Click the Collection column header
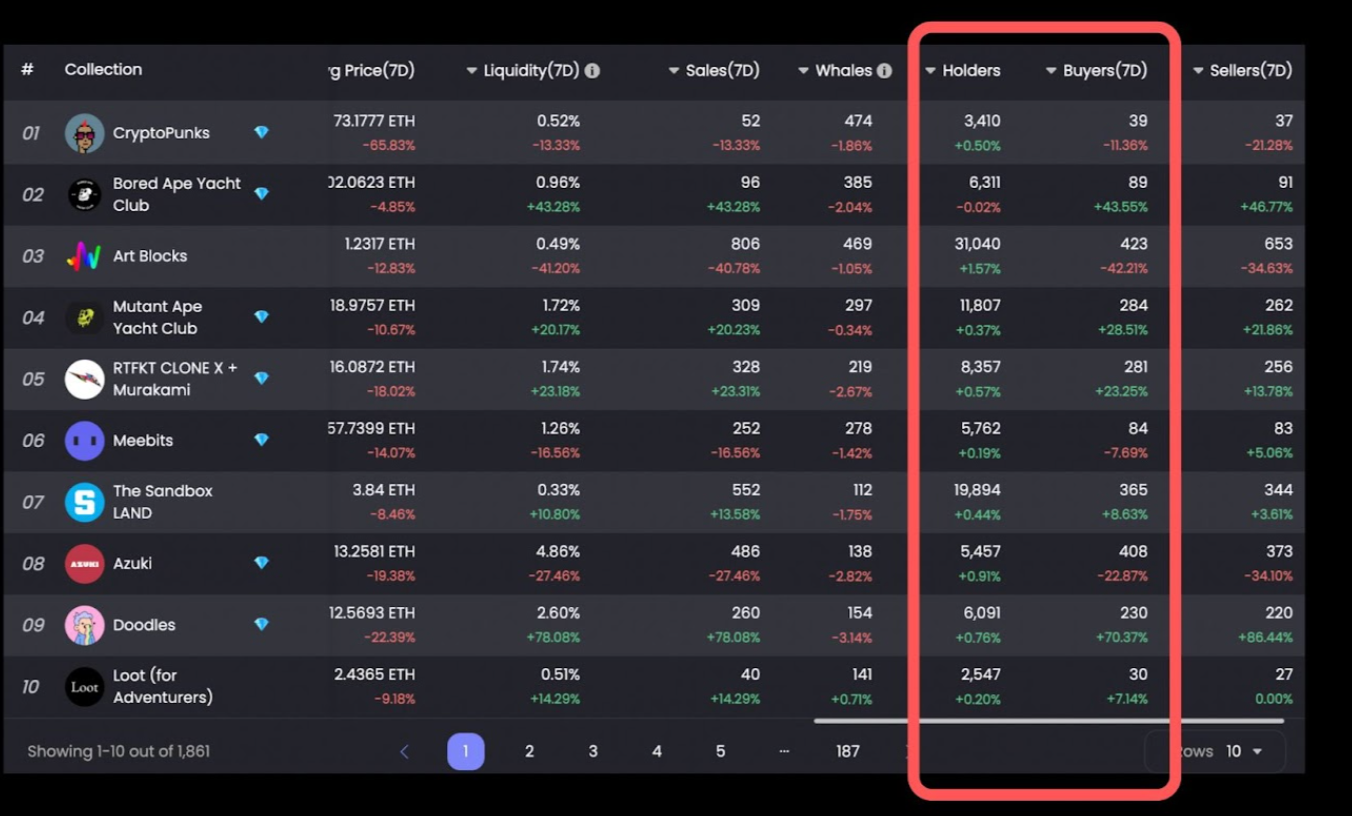Screen dimensions: 1352x816 tap(103, 69)
